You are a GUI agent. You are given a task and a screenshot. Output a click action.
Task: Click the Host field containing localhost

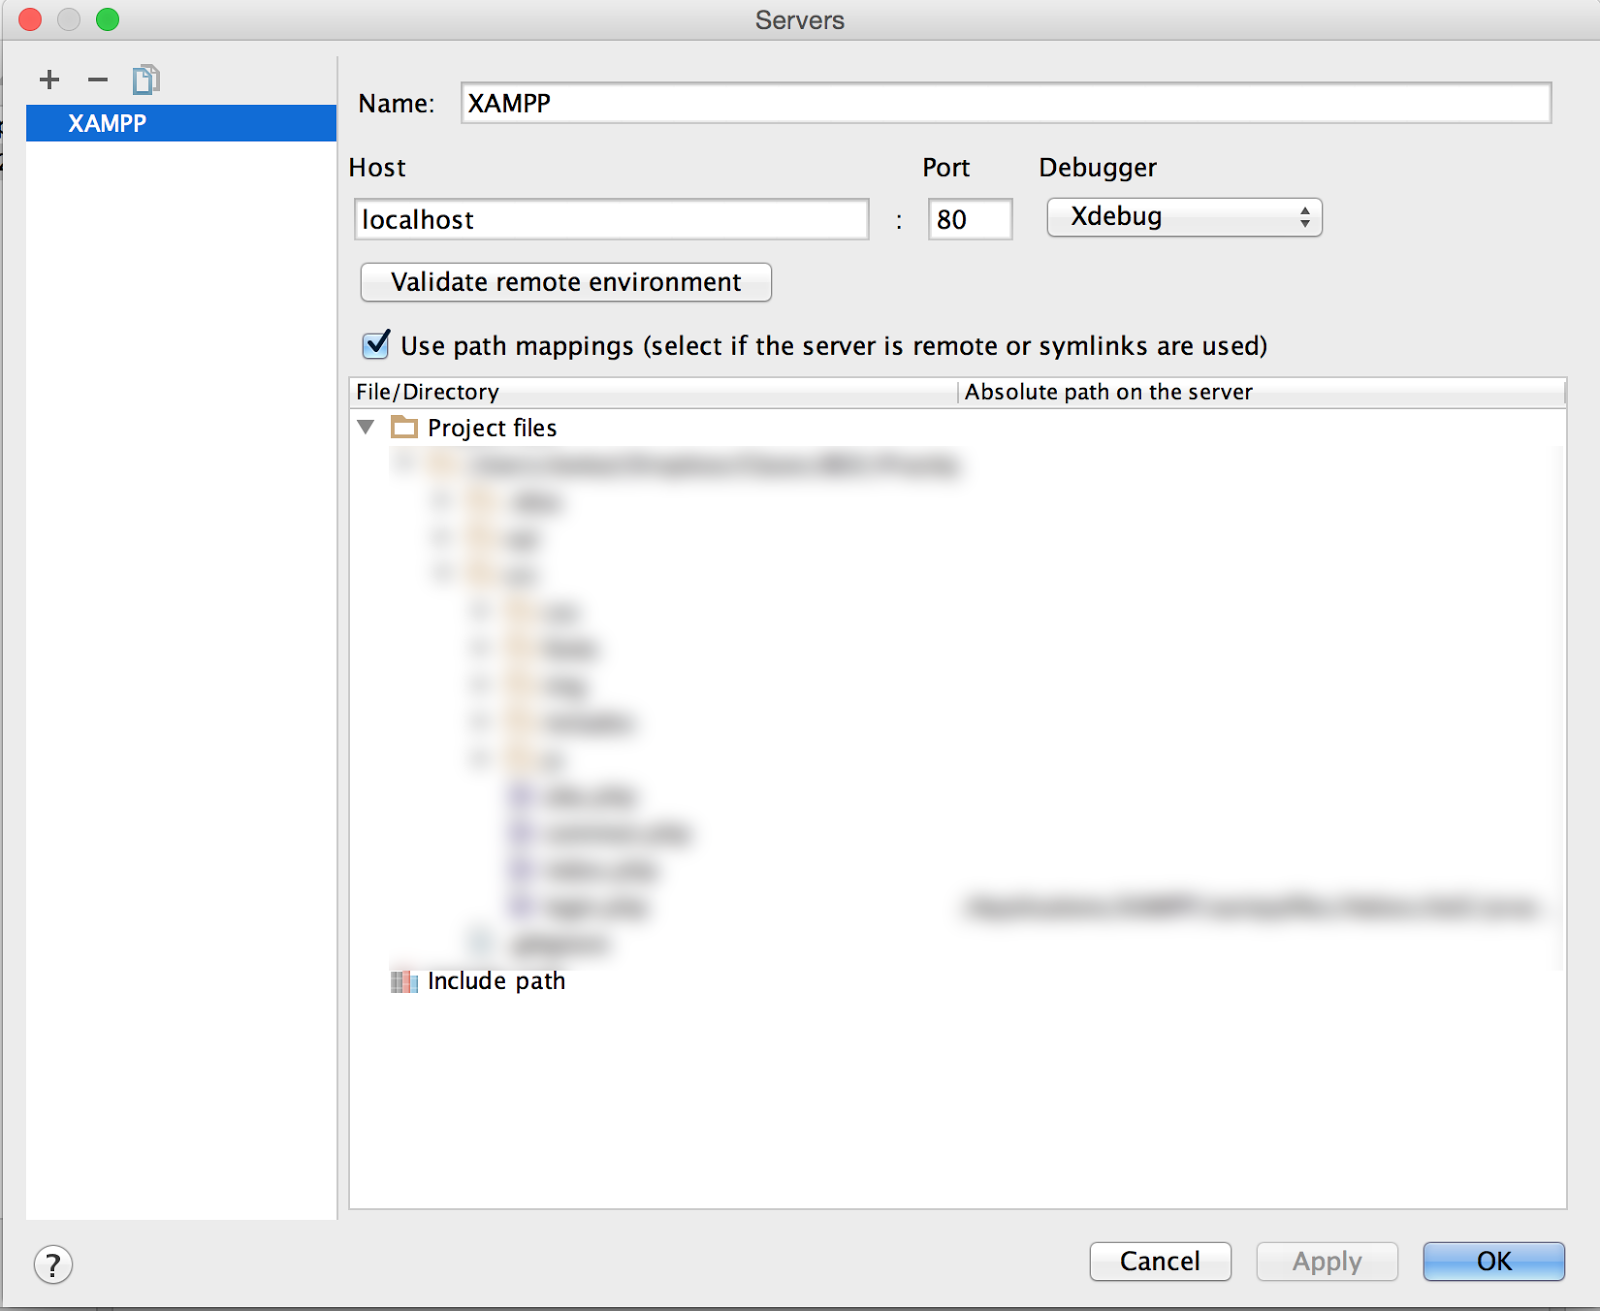pos(611,219)
